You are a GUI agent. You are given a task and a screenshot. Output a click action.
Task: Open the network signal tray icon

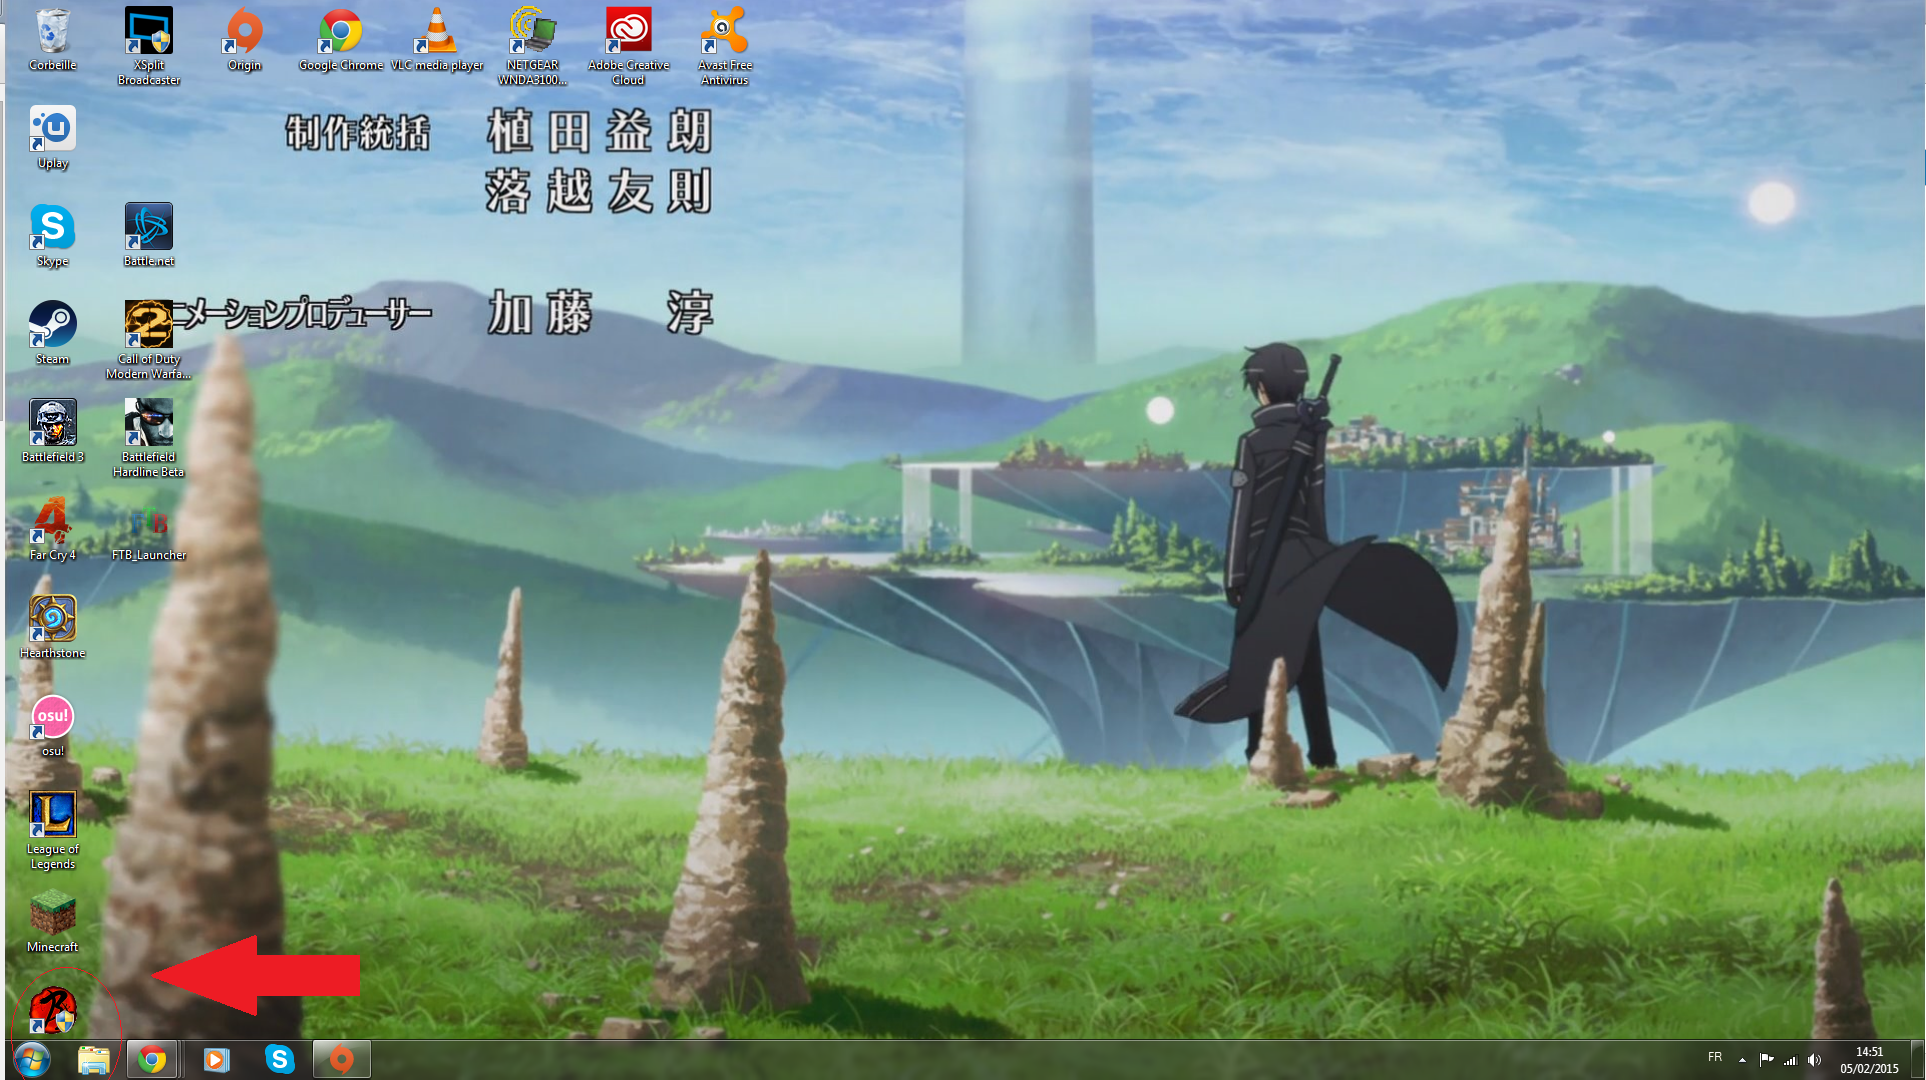point(1790,1059)
